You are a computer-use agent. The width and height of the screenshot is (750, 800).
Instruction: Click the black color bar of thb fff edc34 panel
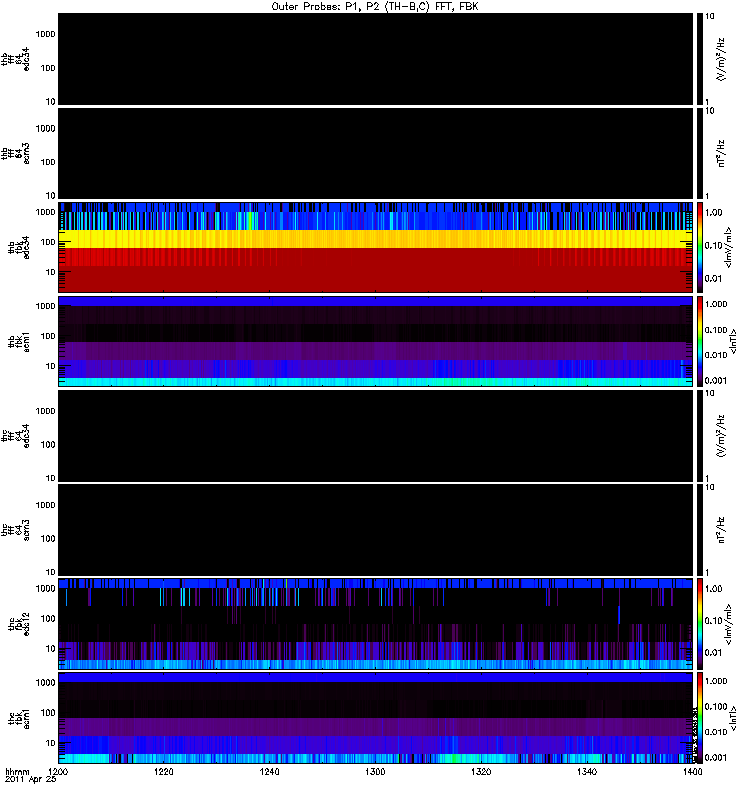(700, 59)
